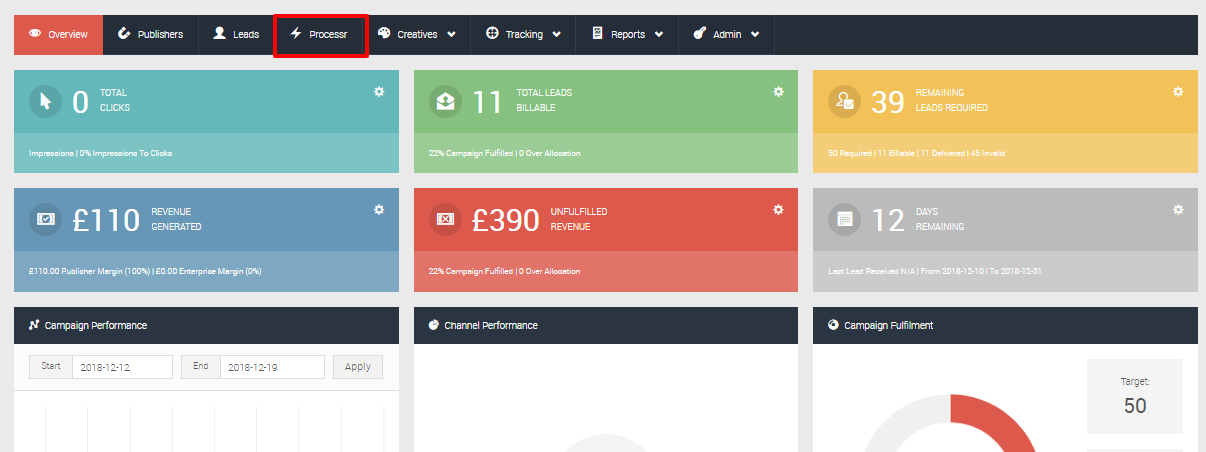Click gear icon on Days Remaining card

[x=1178, y=210]
